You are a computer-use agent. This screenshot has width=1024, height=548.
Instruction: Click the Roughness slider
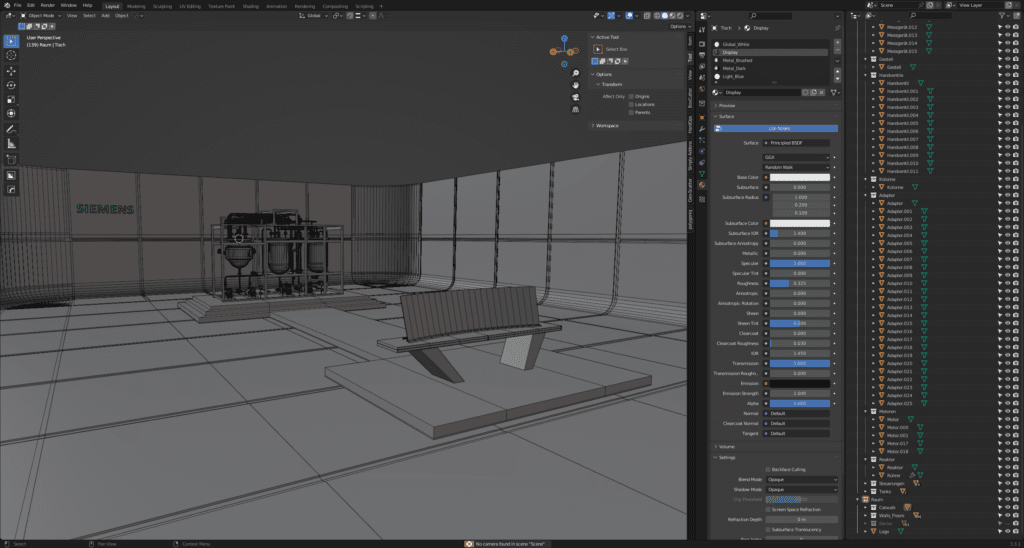[800, 283]
